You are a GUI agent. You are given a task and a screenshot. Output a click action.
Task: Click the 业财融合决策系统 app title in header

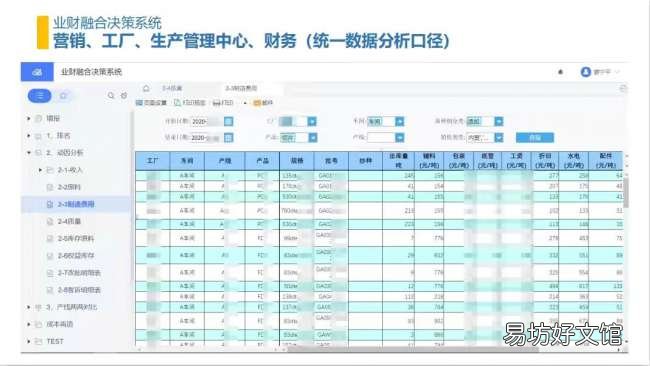[91, 72]
